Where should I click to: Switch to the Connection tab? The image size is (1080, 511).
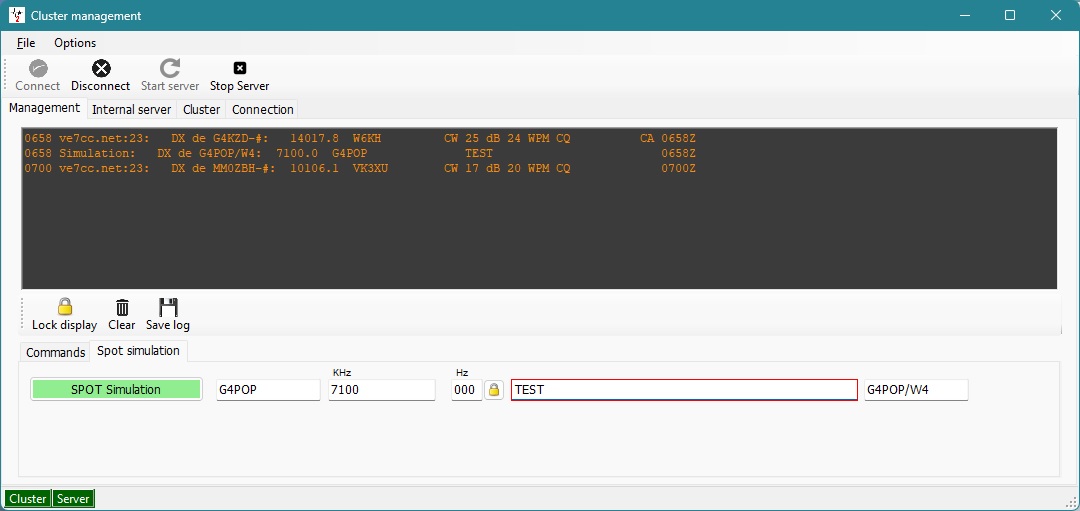262,110
